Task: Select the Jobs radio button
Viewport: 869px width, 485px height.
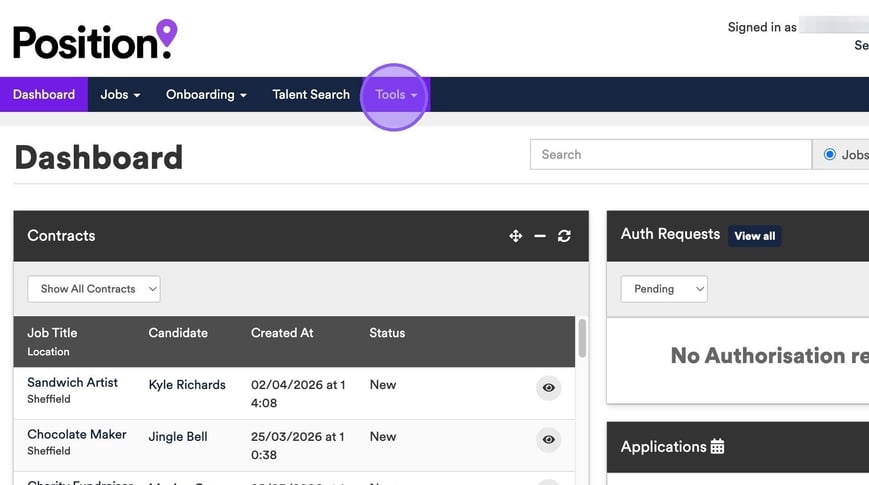Action: [830, 155]
